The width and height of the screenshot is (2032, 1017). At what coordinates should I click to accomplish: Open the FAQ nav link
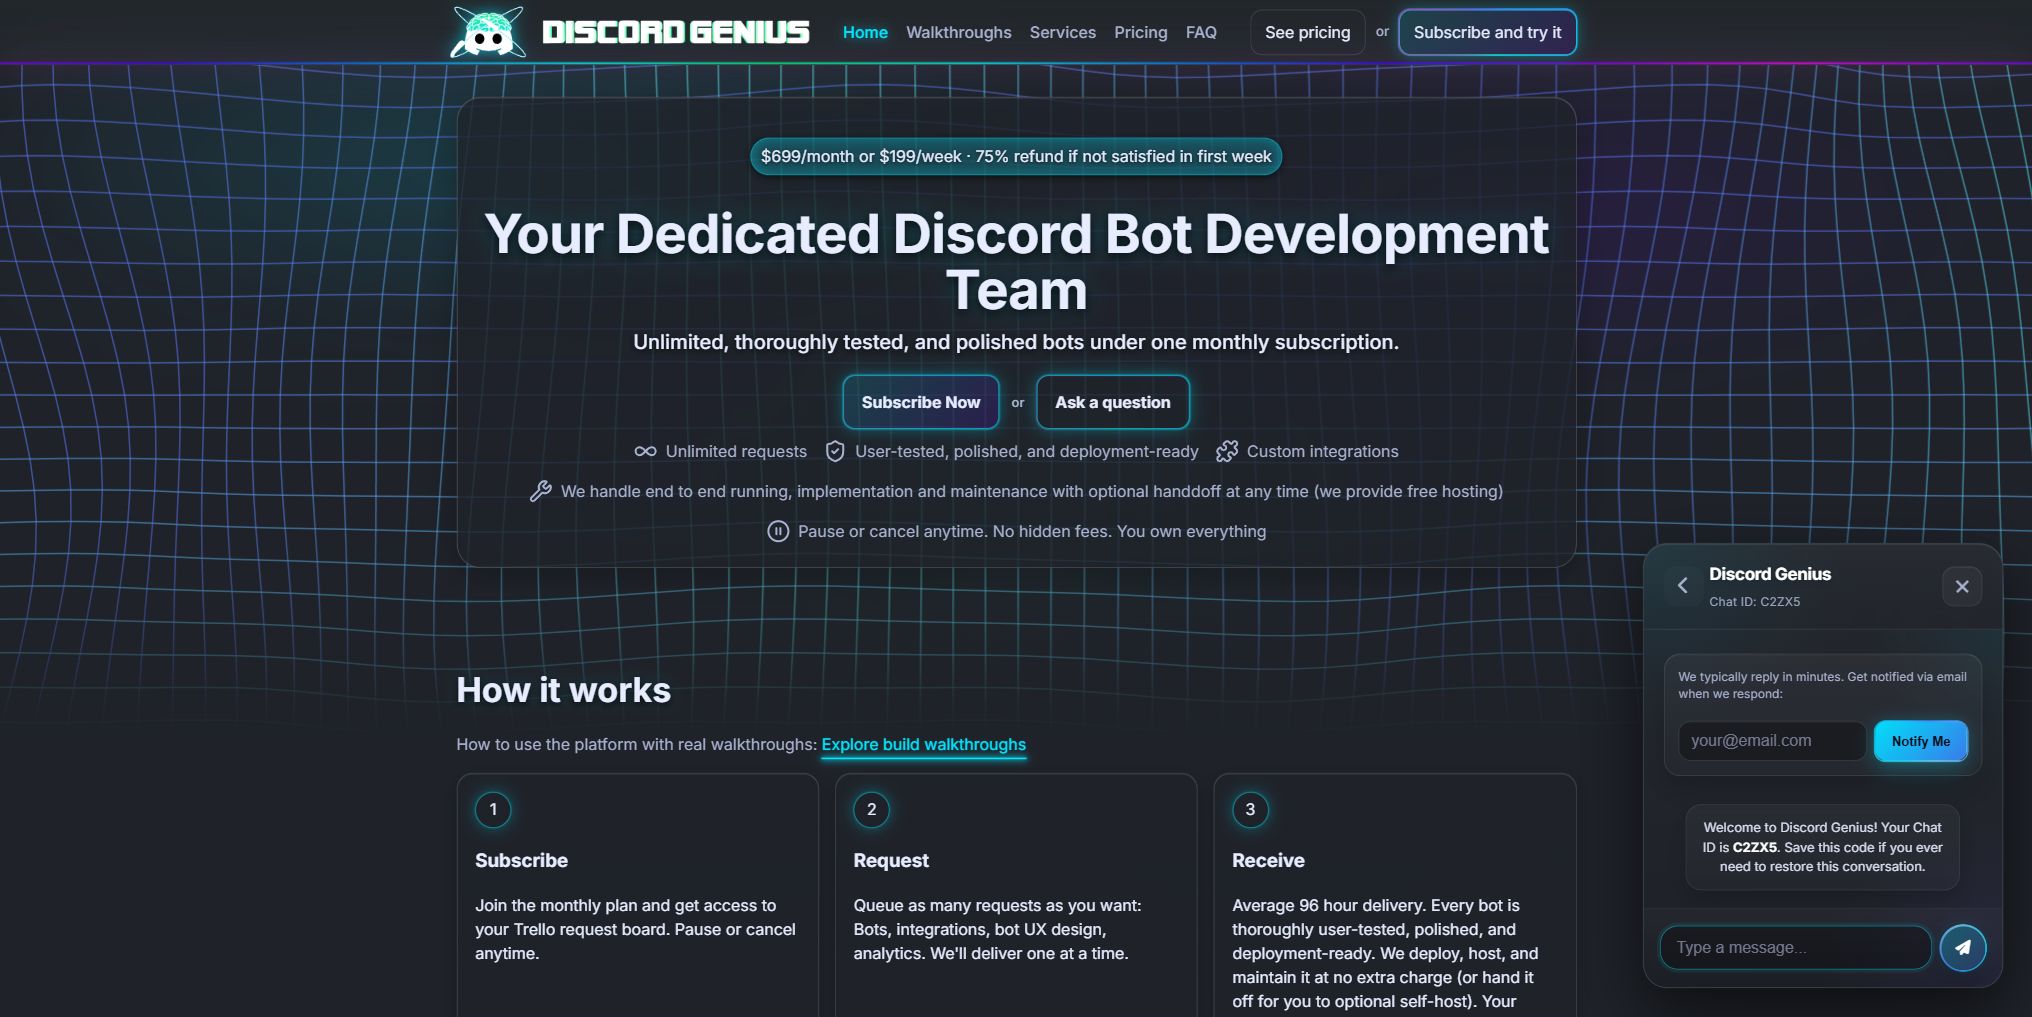coord(1201,32)
